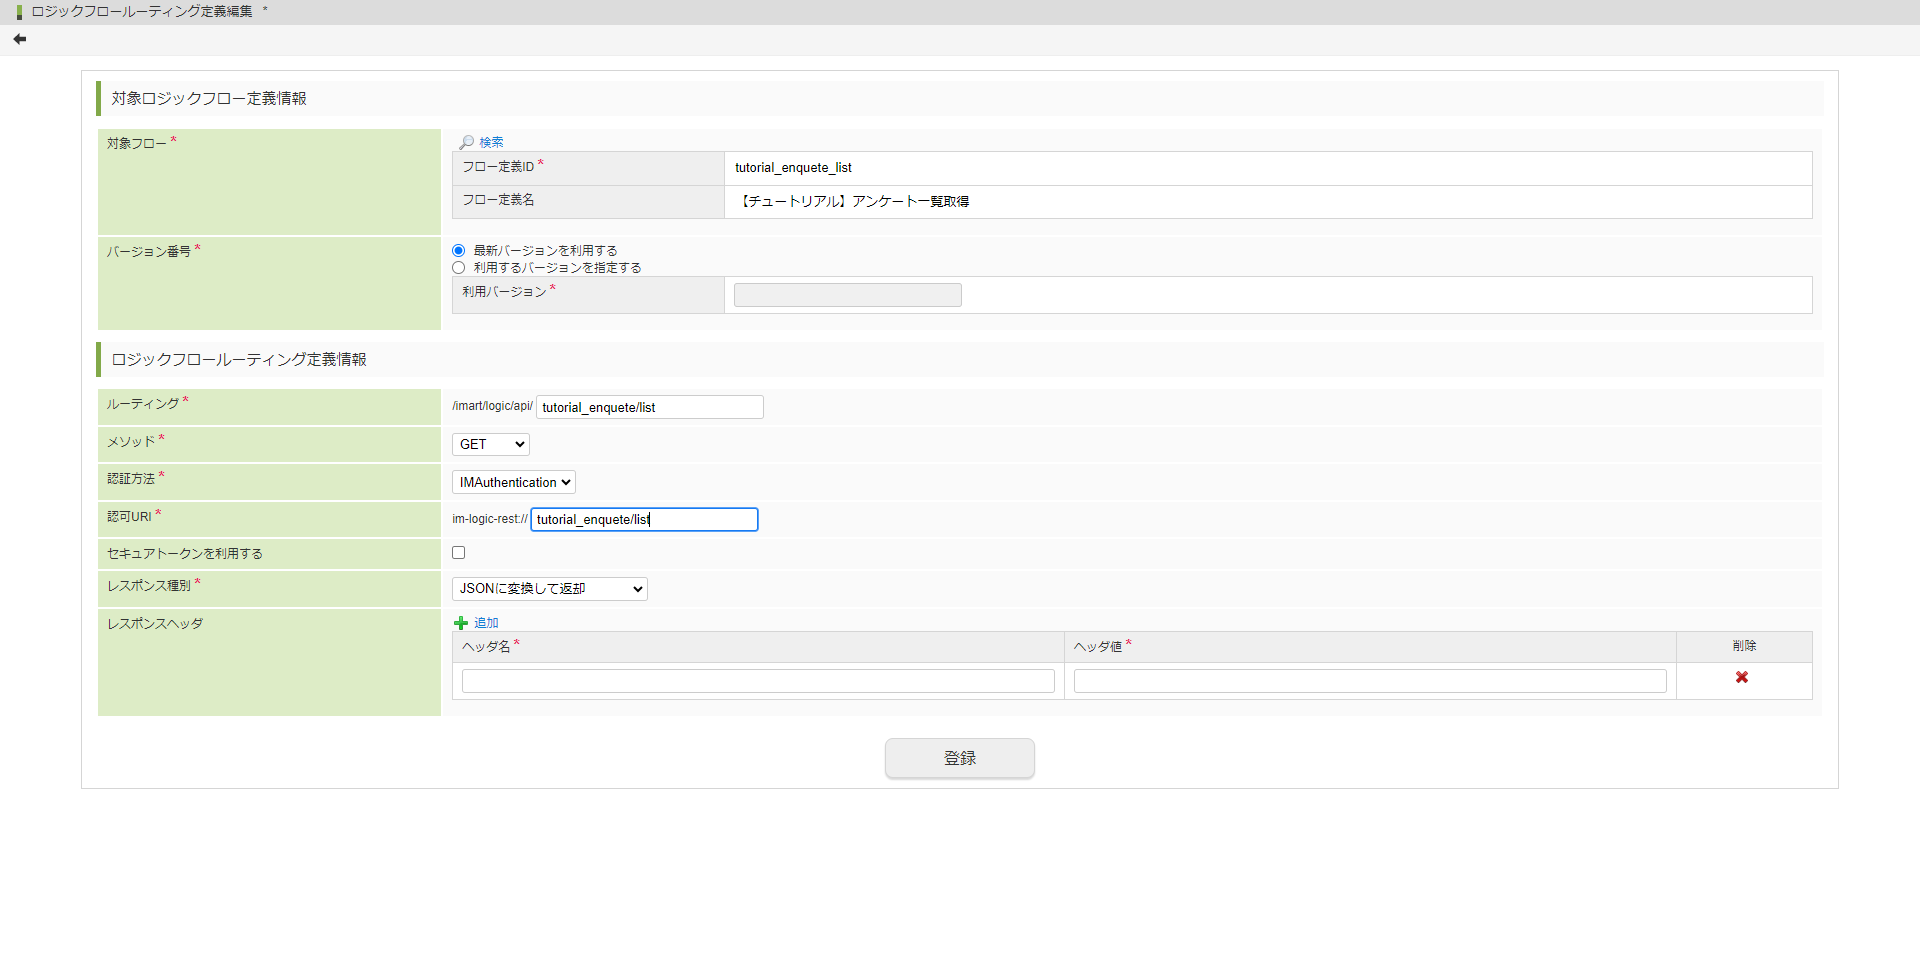Open the IMAuthentication dropdown

[514, 483]
